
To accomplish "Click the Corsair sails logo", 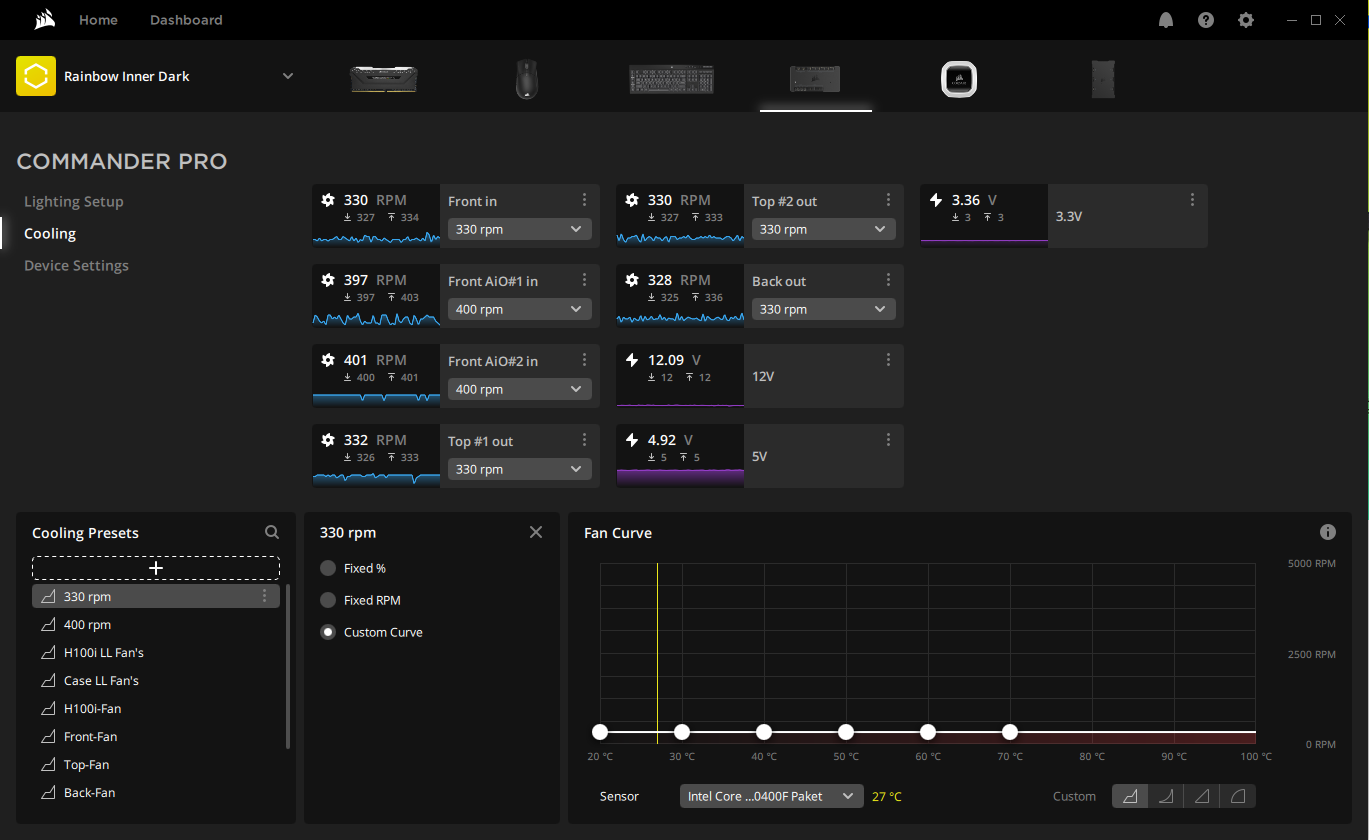I will 43,20.
